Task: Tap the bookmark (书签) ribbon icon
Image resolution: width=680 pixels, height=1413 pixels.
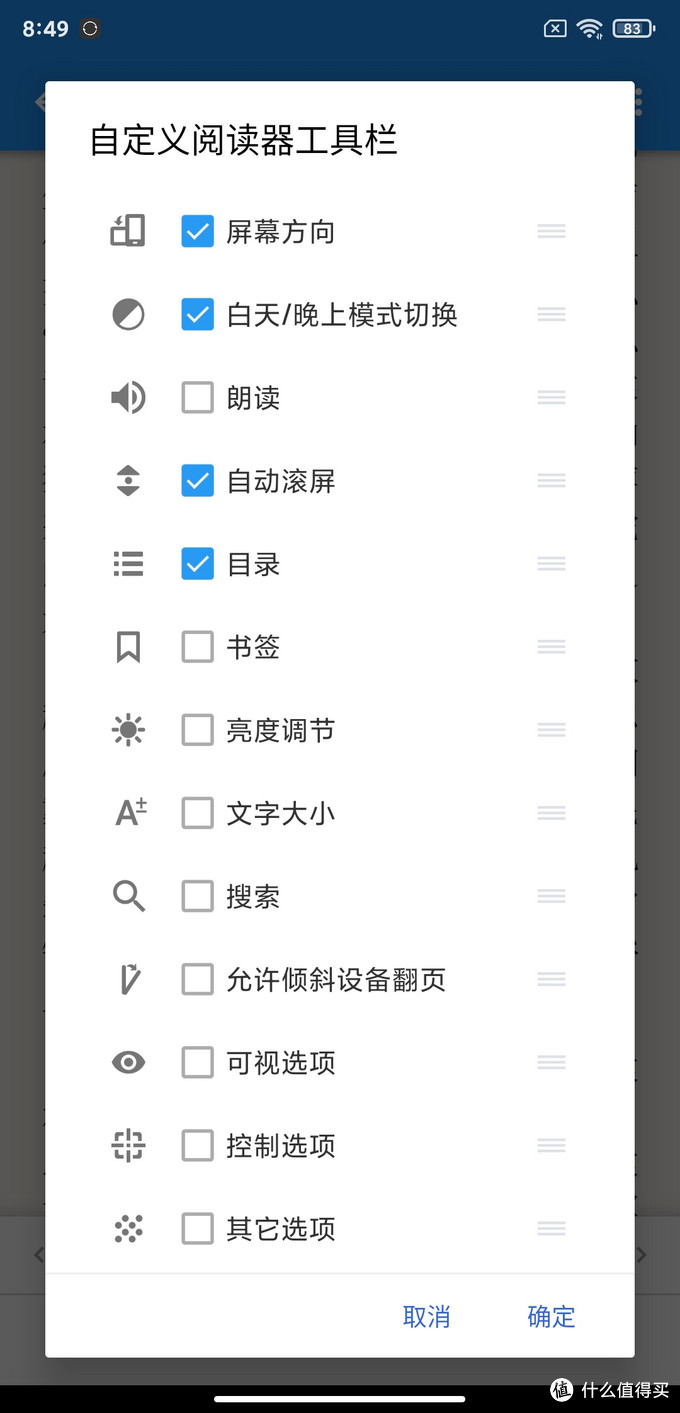Action: pos(128,646)
